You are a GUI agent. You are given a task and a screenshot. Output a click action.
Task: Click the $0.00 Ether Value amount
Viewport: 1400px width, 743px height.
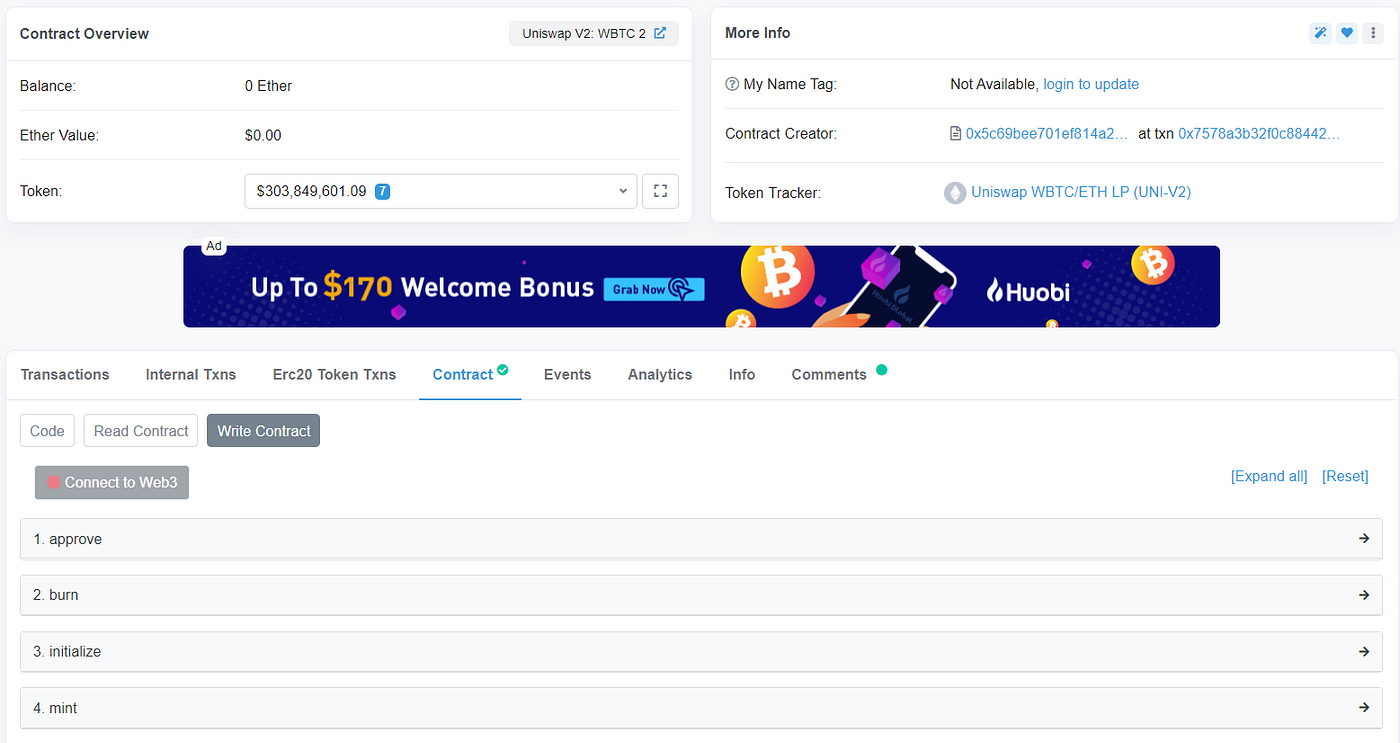click(263, 135)
